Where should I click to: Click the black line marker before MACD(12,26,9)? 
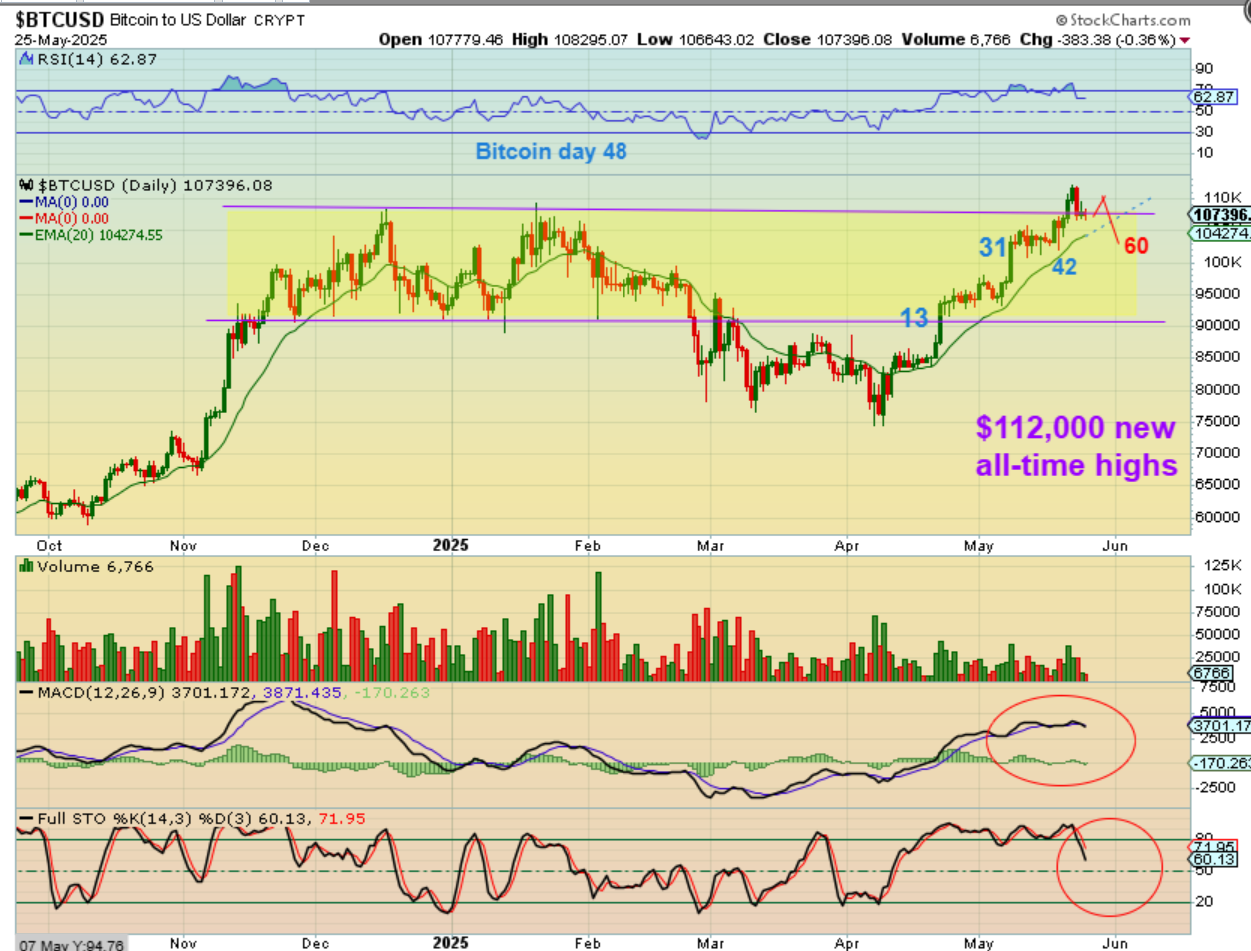(24, 692)
